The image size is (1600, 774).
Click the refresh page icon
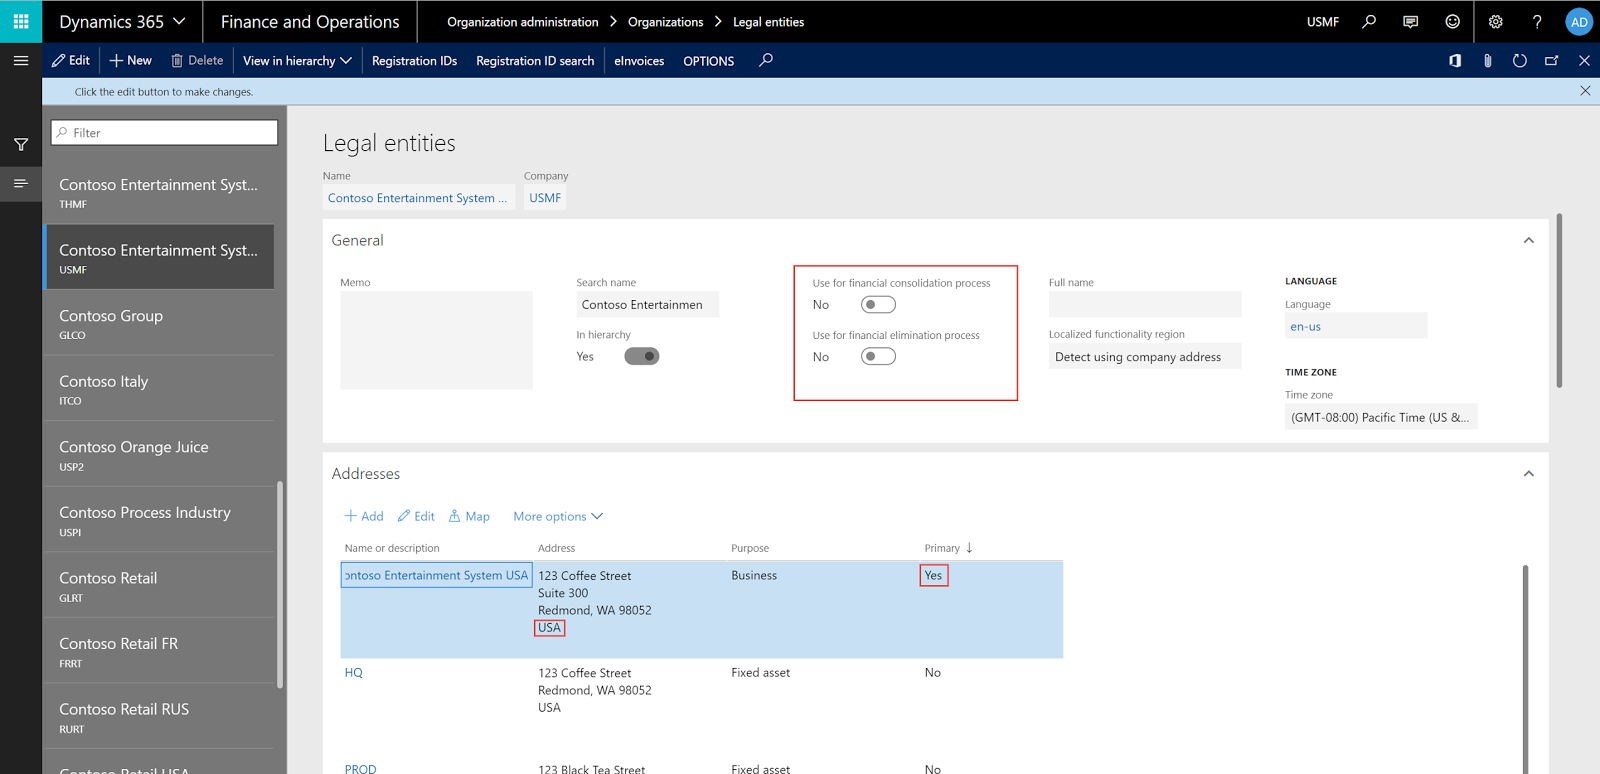1519,61
